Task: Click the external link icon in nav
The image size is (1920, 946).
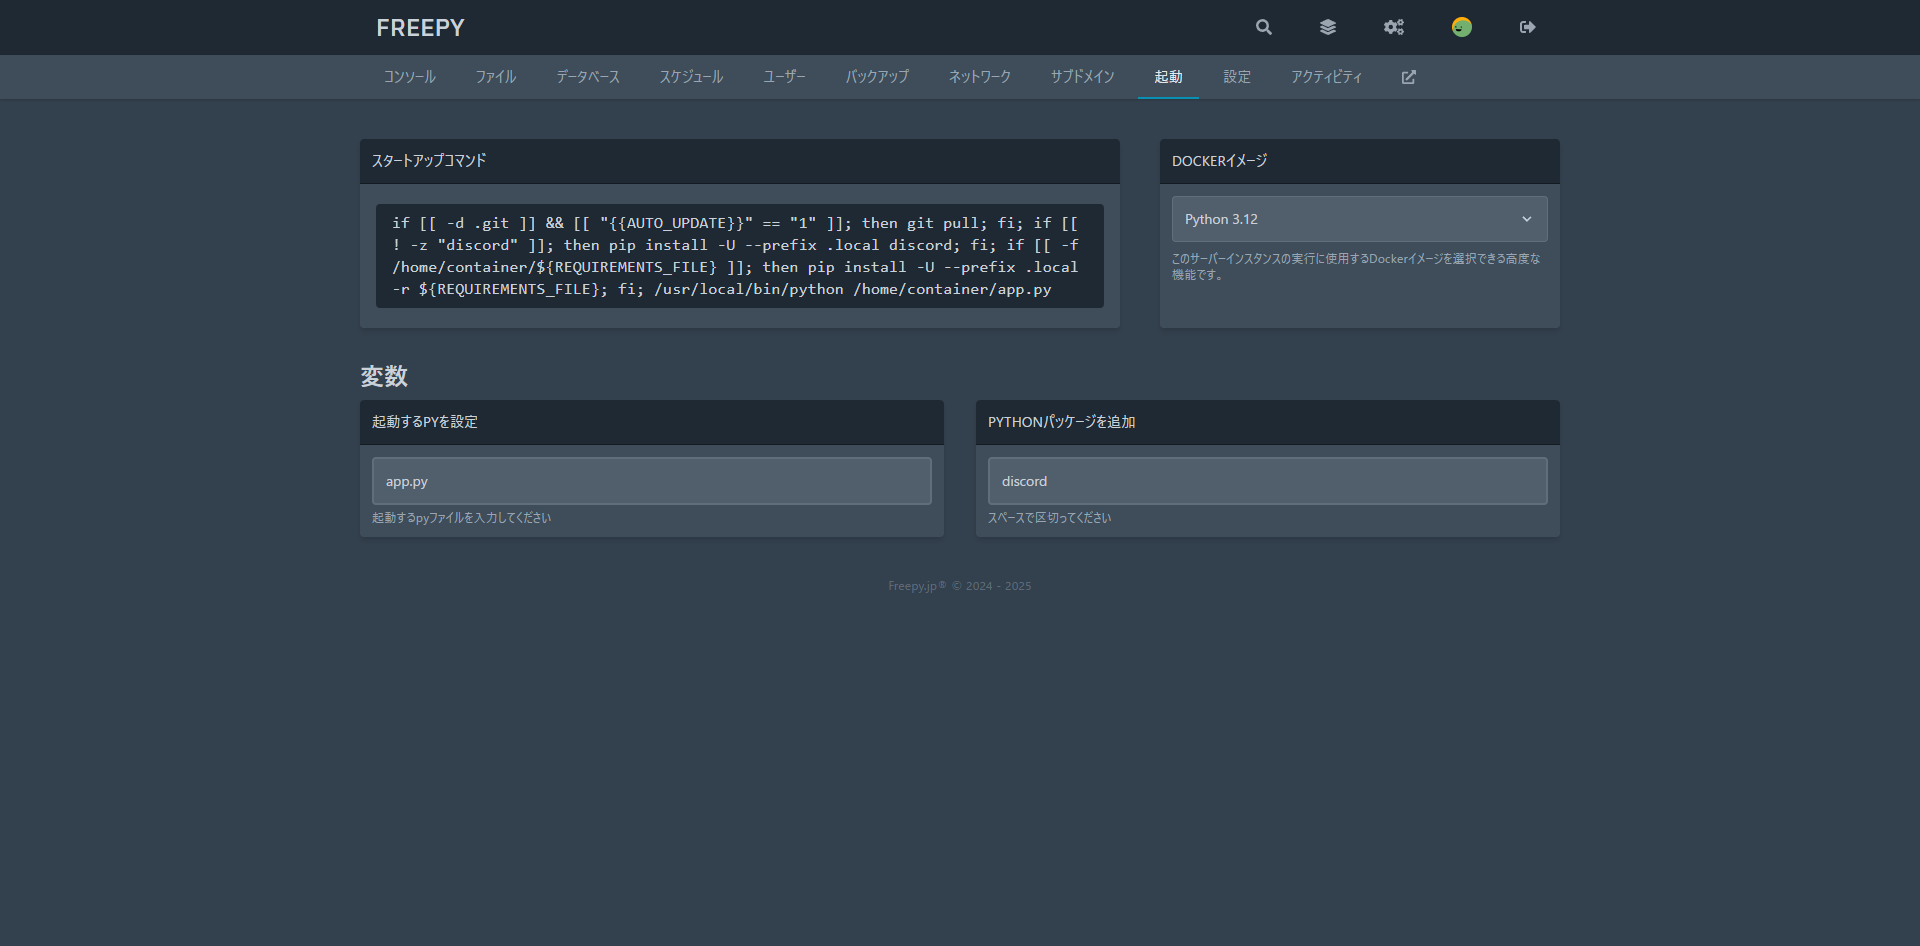Action: [x=1408, y=77]
